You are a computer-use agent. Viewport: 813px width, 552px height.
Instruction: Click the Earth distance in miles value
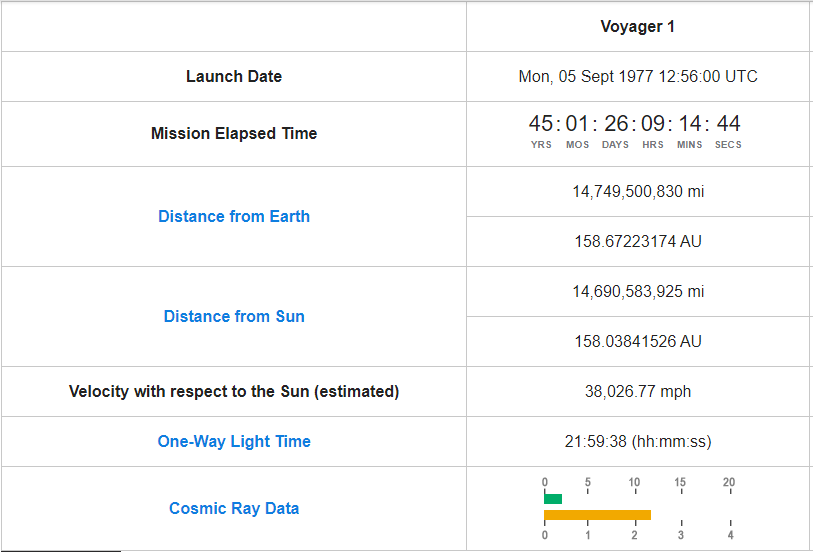pos(637,191)
